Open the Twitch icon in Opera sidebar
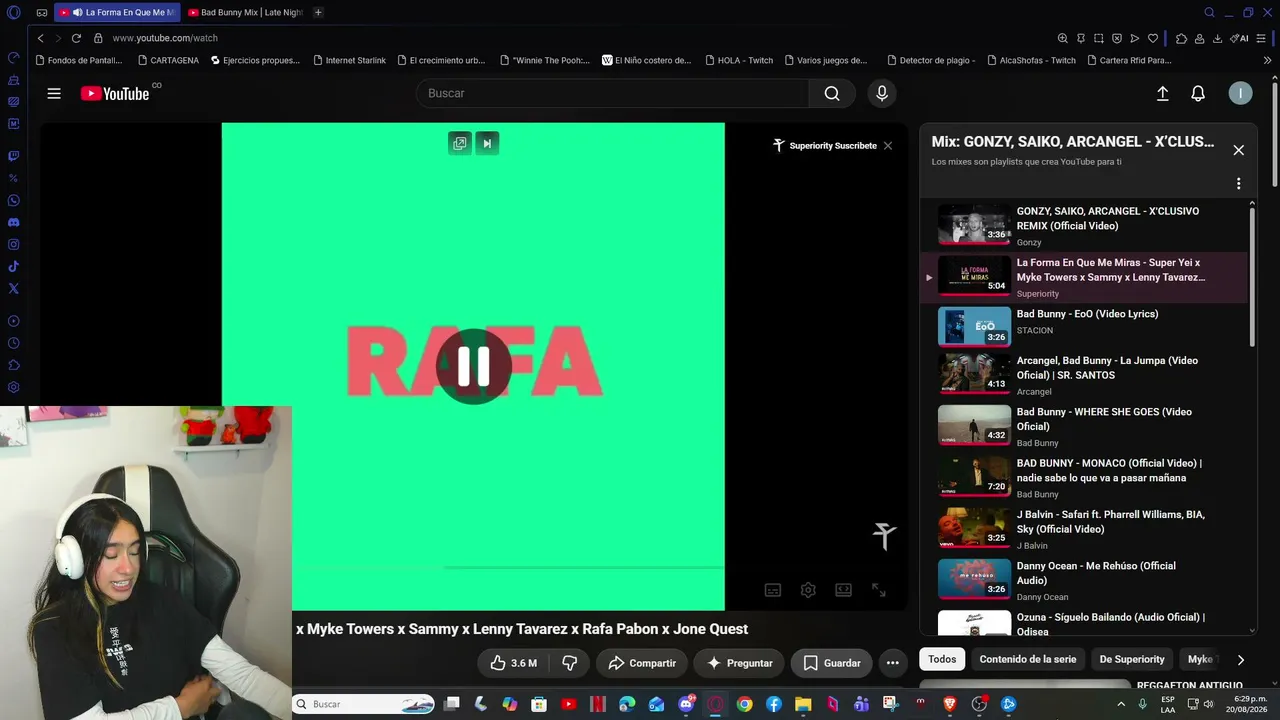 click(x=14, y=156)
